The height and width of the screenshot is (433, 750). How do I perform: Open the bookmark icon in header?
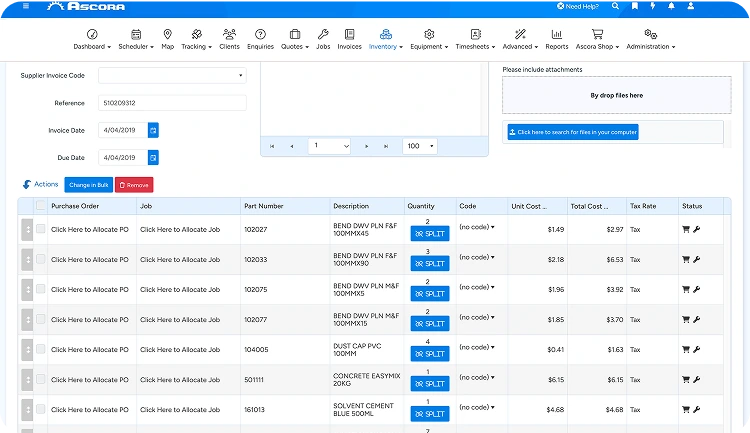click(x=635, y=6)
